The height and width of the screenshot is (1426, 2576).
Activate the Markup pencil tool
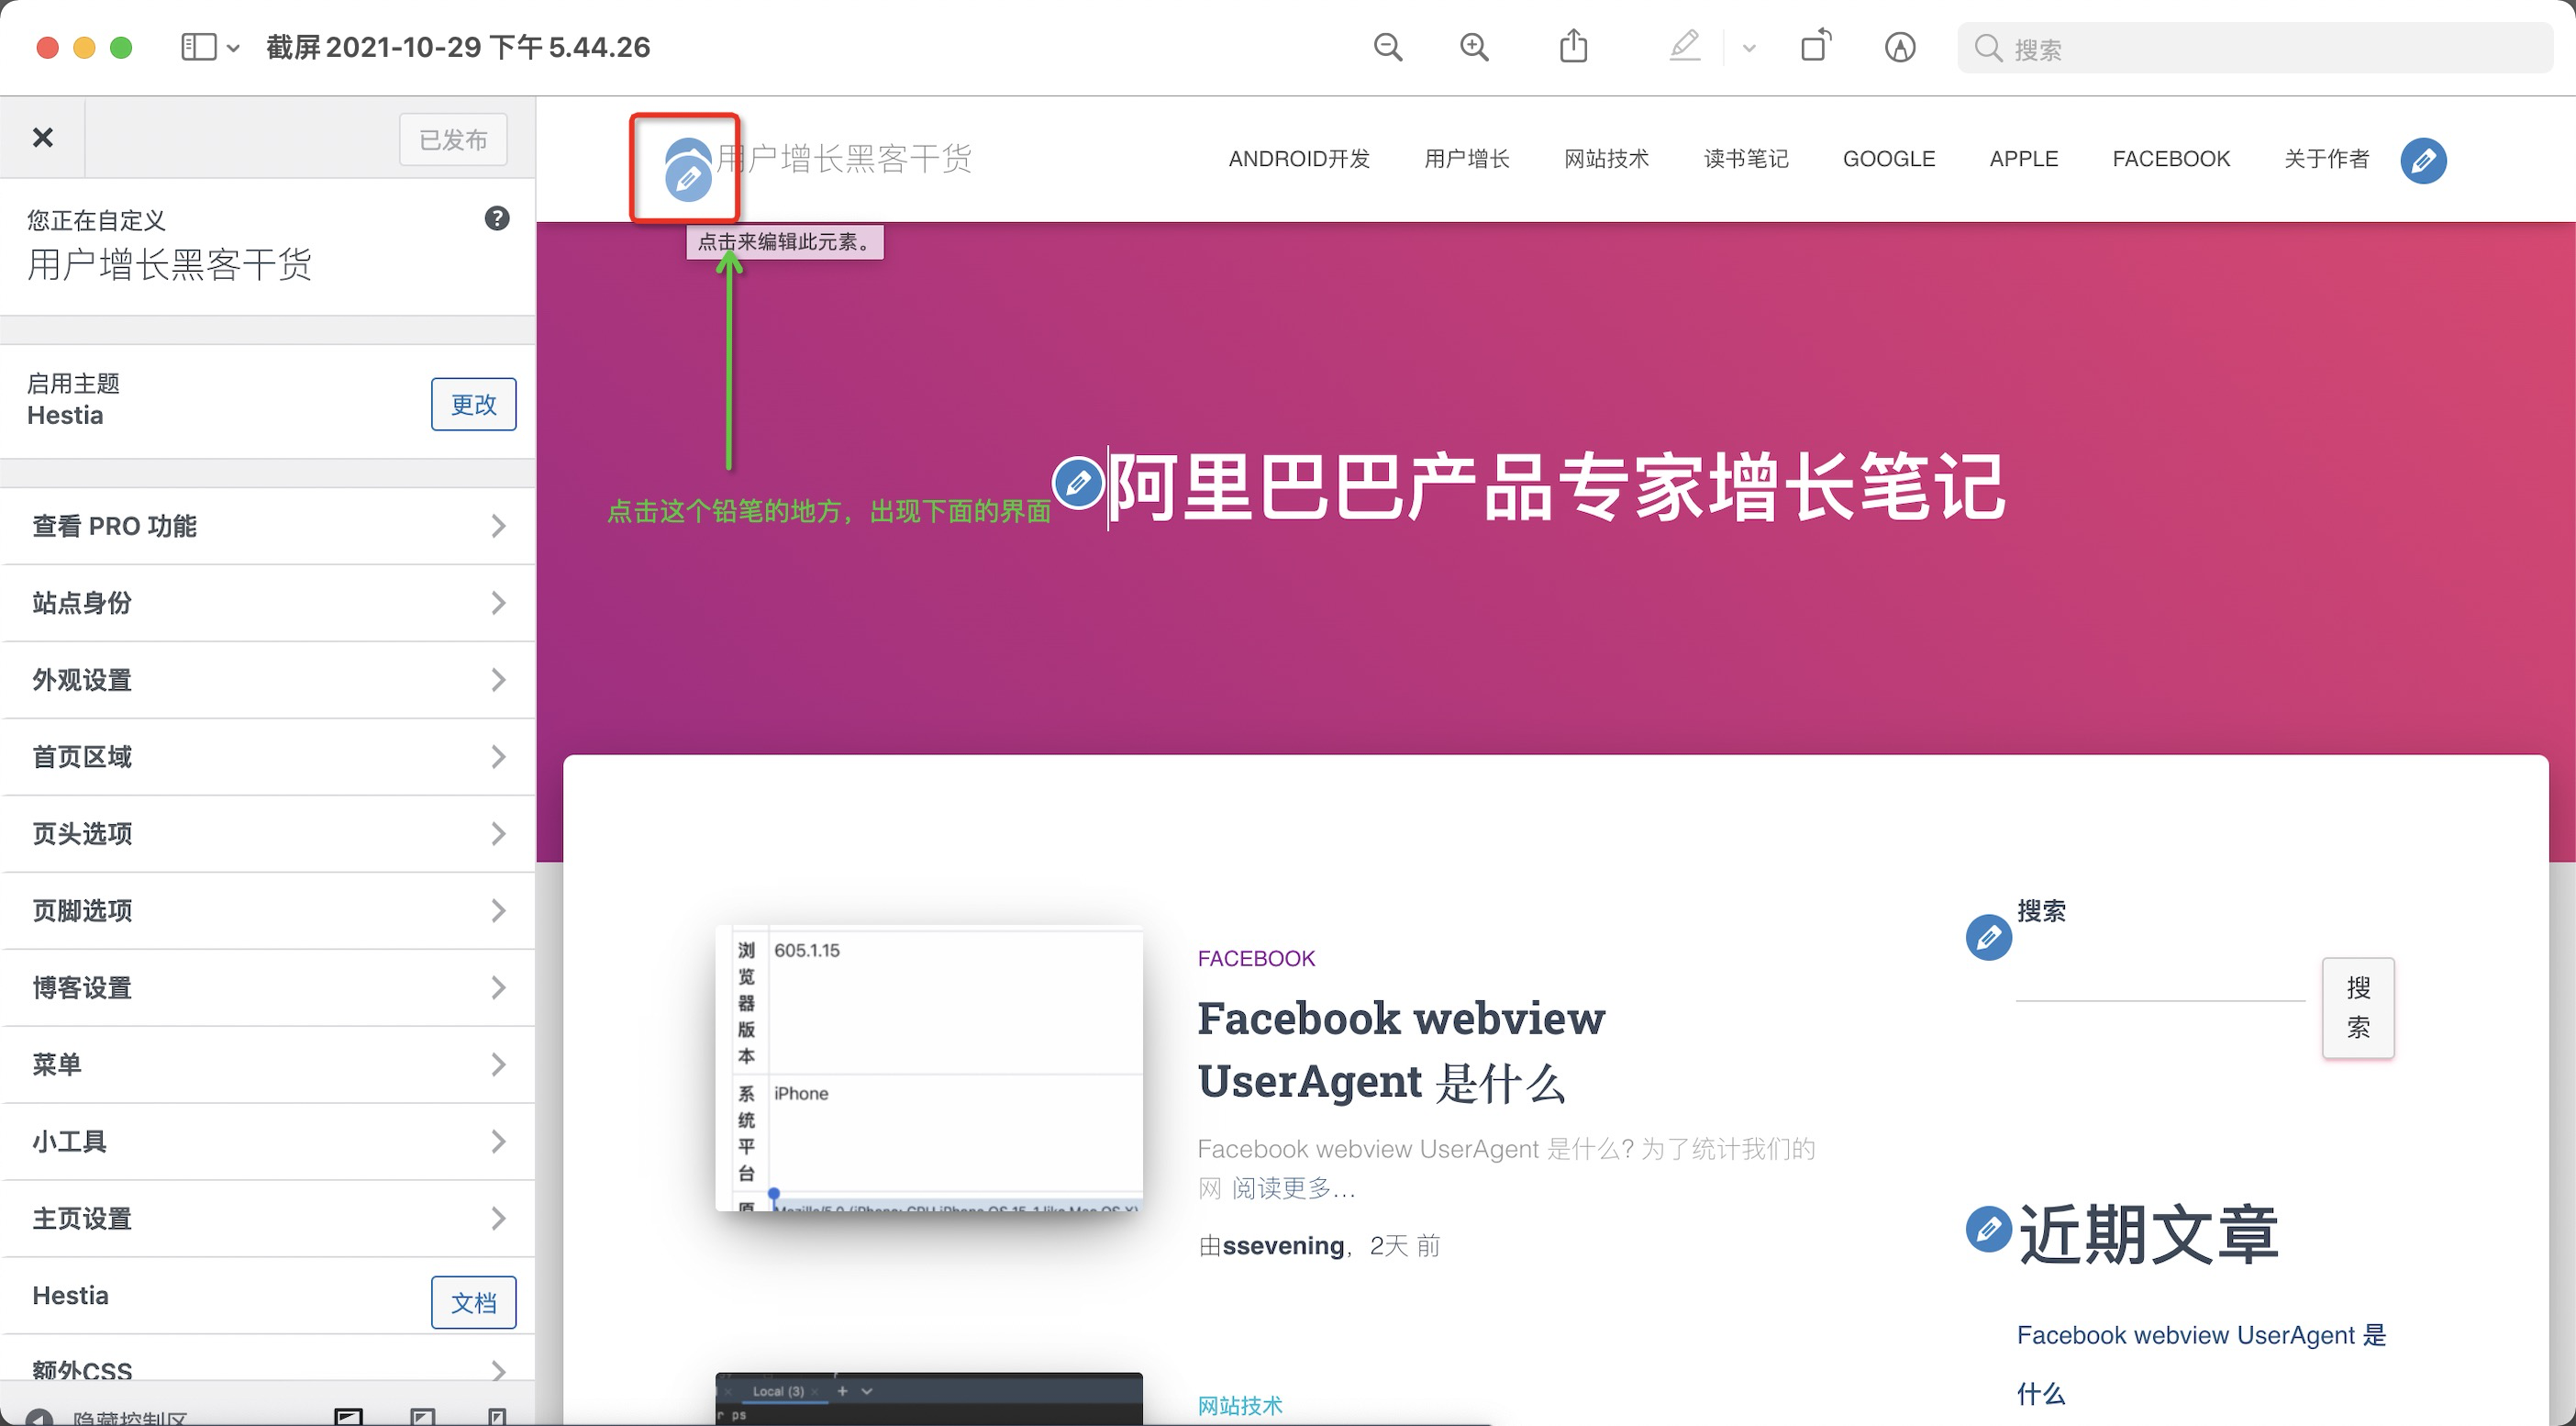[x=1685, y=46]
